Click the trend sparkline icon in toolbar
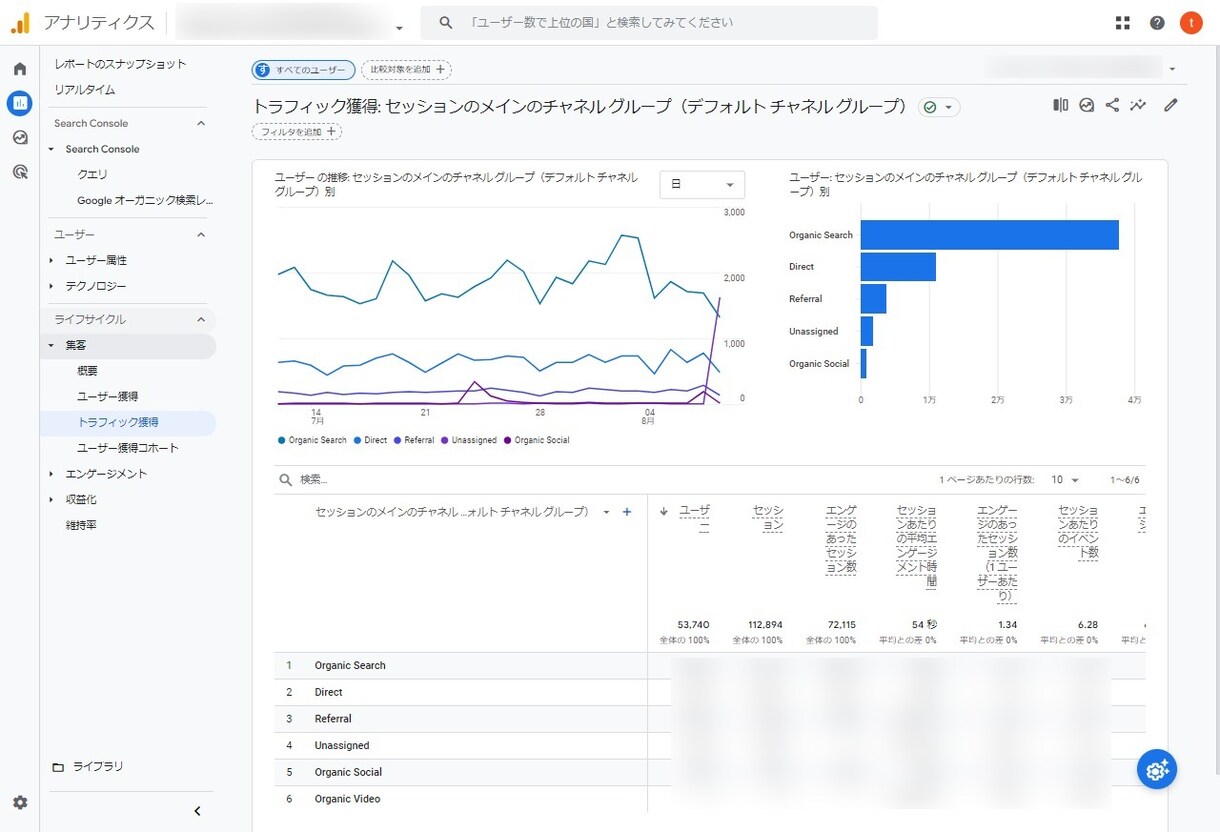The image size is (1220, 832). click(1138, 105)
